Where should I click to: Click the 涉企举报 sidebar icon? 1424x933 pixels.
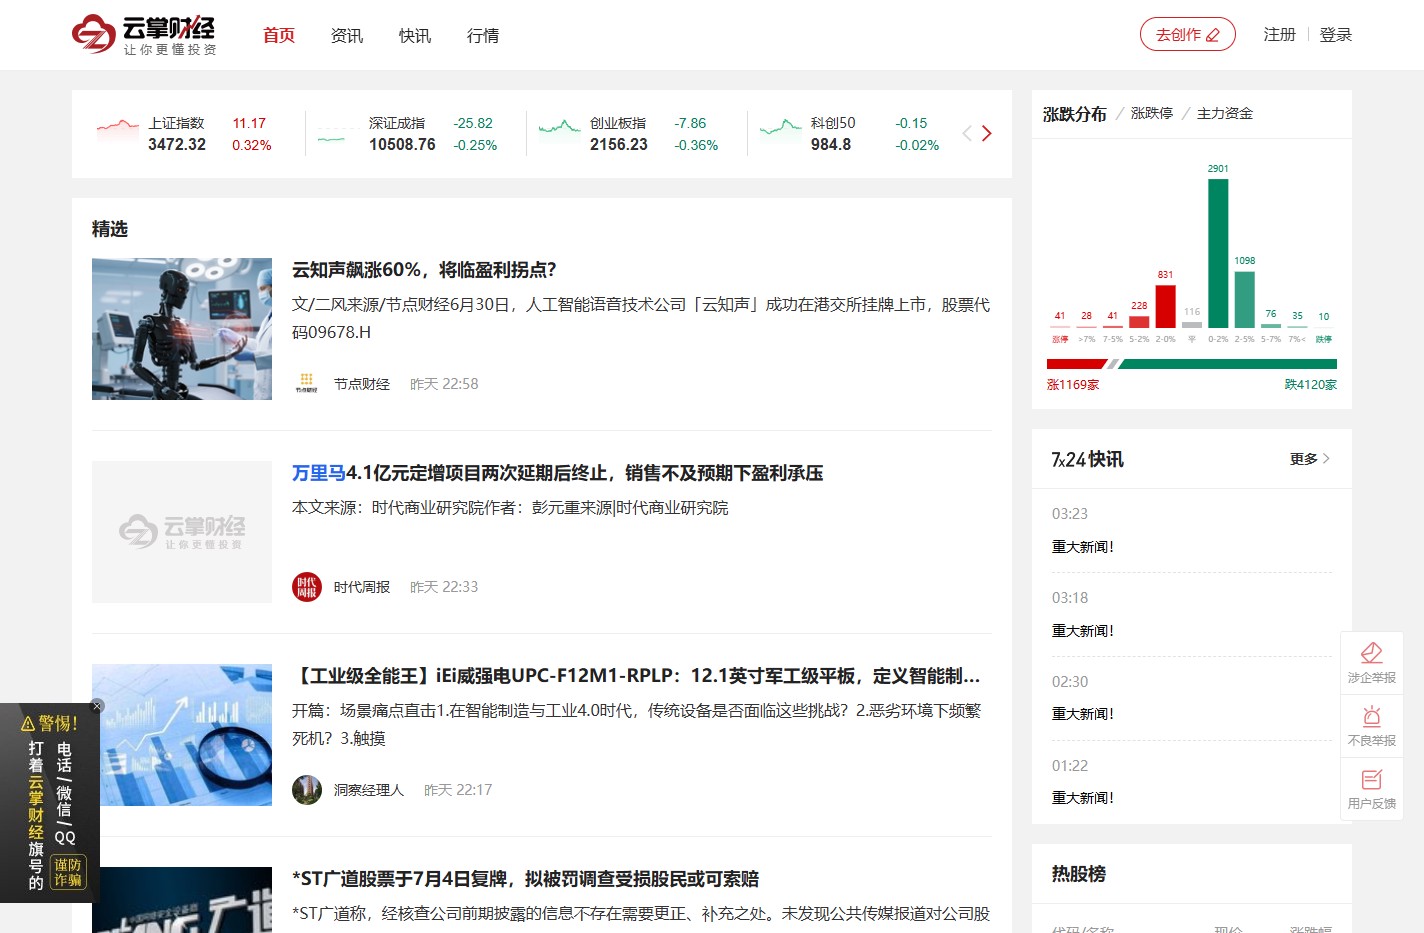tap(1372, 663)
